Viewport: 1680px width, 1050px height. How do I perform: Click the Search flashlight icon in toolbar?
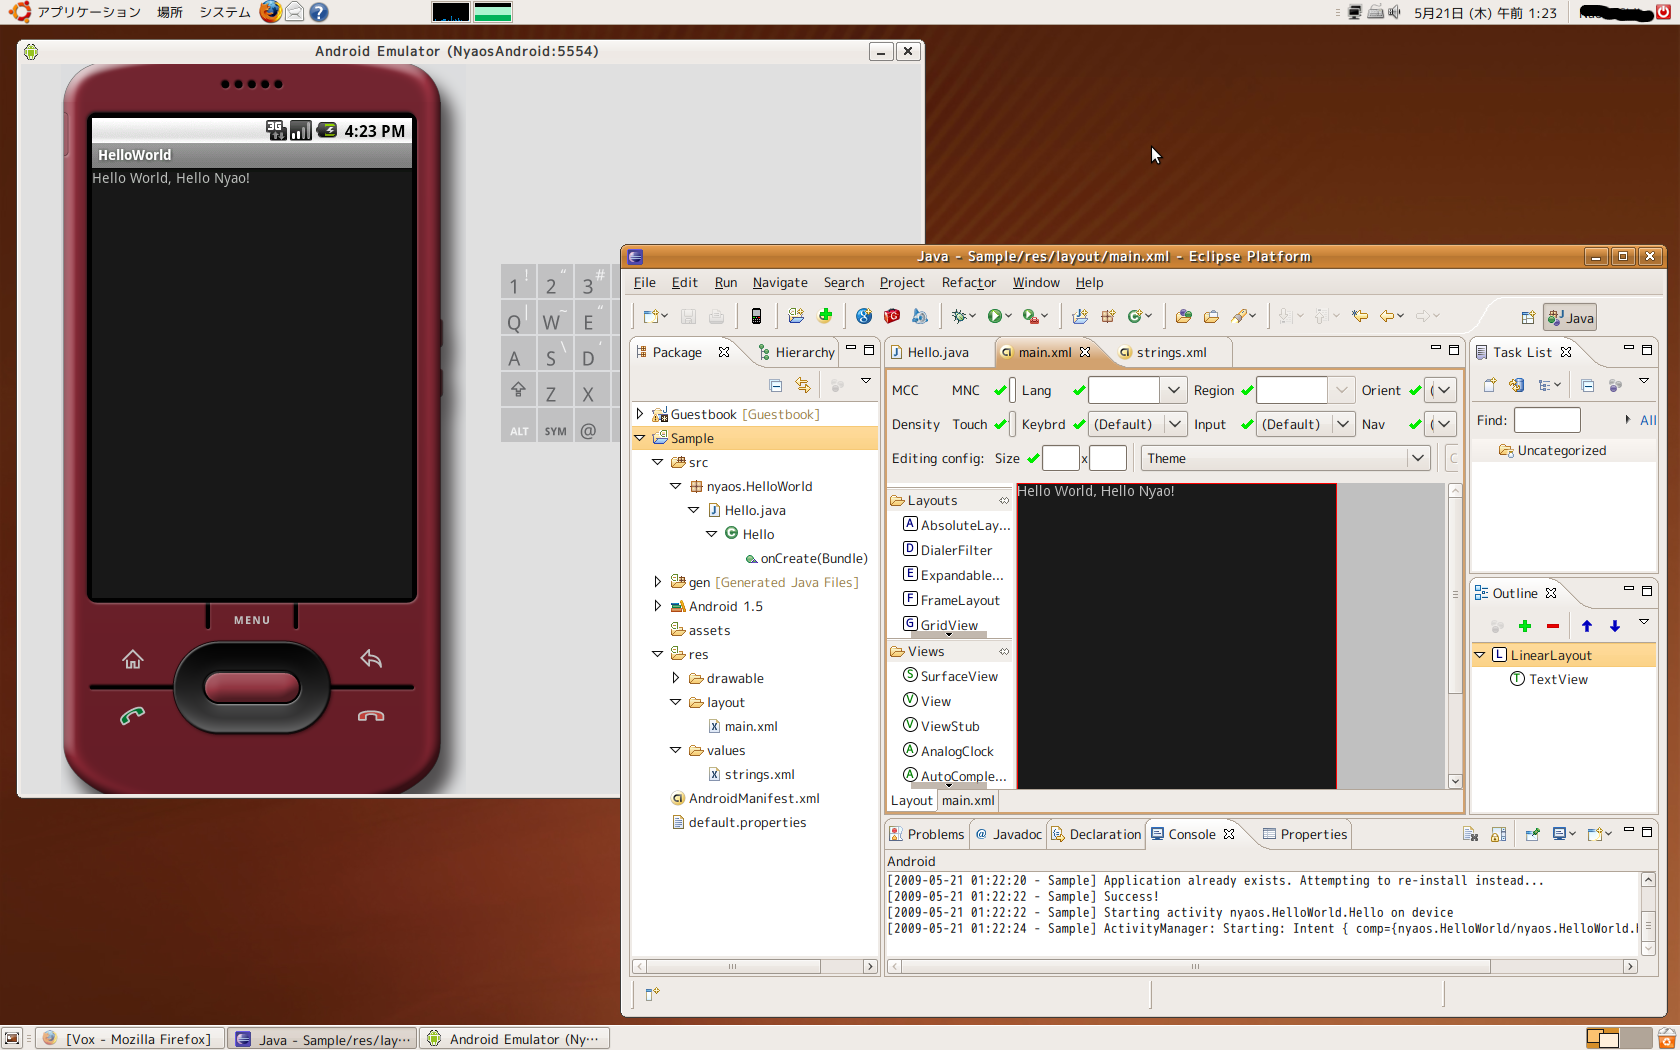point(1240,316)
